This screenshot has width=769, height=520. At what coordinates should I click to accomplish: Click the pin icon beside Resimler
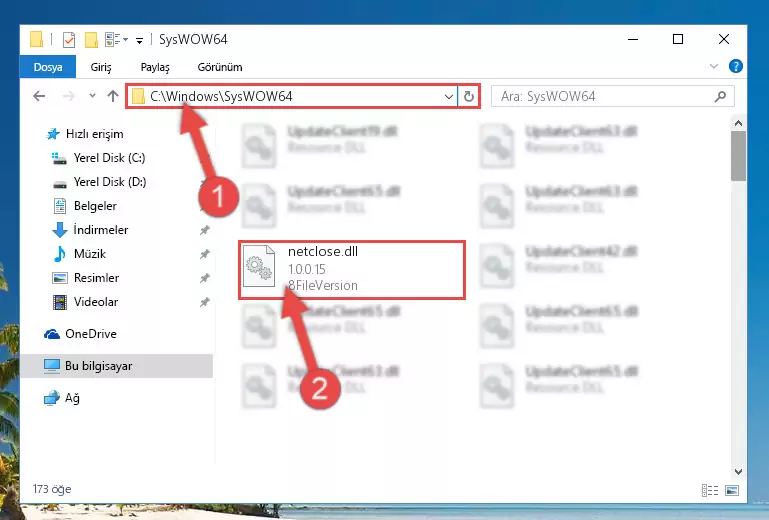[x=205, y=278]
